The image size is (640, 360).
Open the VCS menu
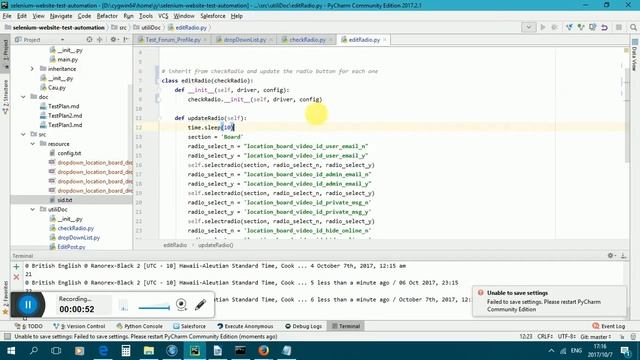coord(163,16)
